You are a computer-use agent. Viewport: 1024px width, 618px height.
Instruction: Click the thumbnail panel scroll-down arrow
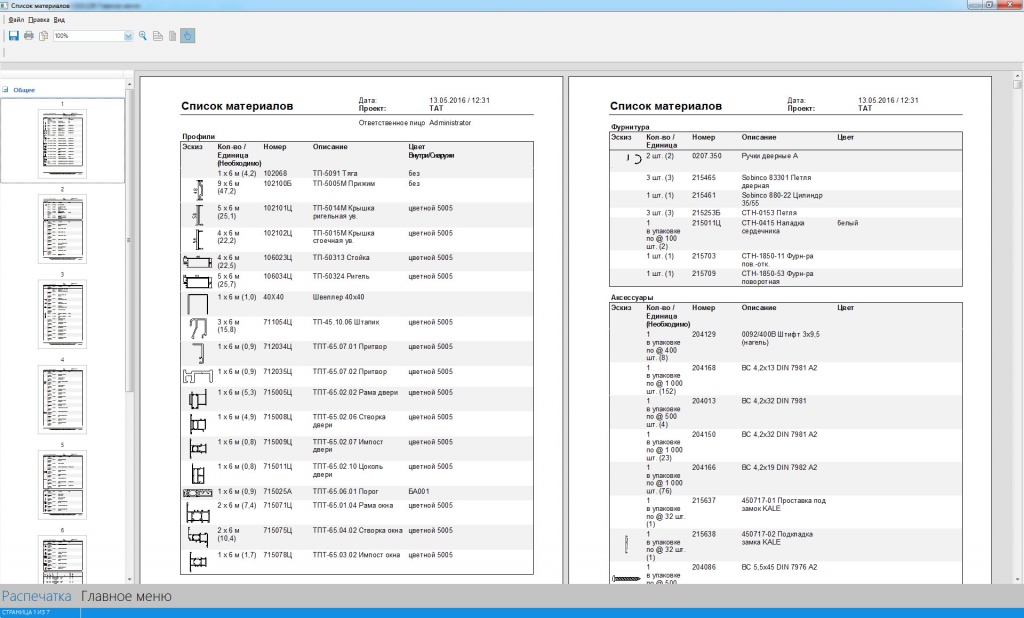[x=129, y=579]
